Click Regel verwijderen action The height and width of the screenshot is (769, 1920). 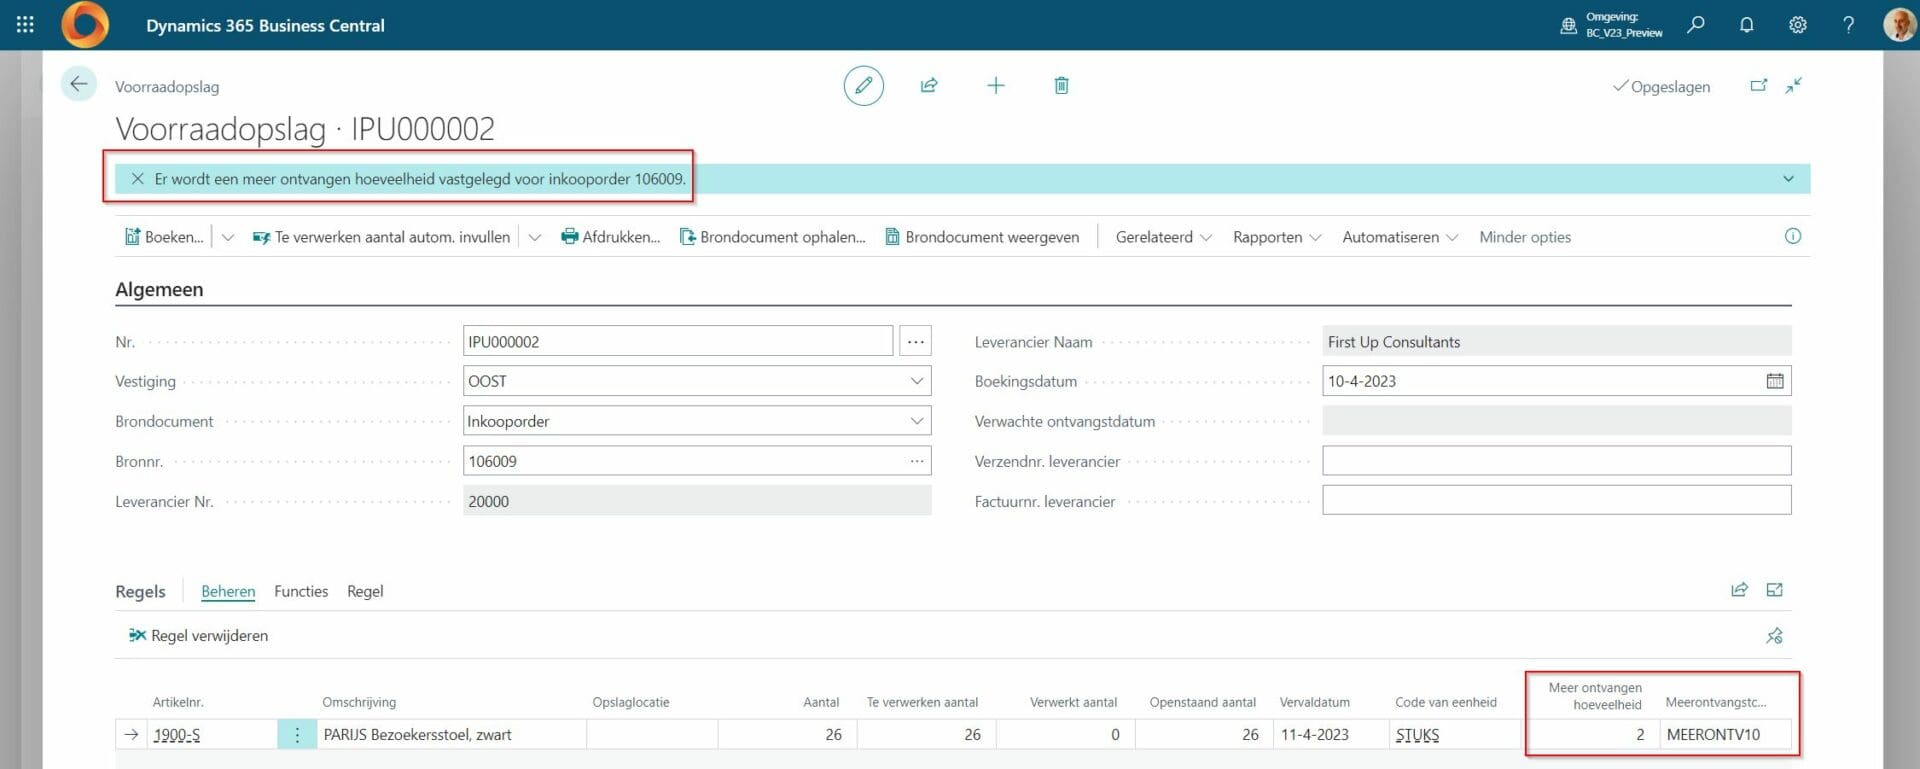(198, 636)
